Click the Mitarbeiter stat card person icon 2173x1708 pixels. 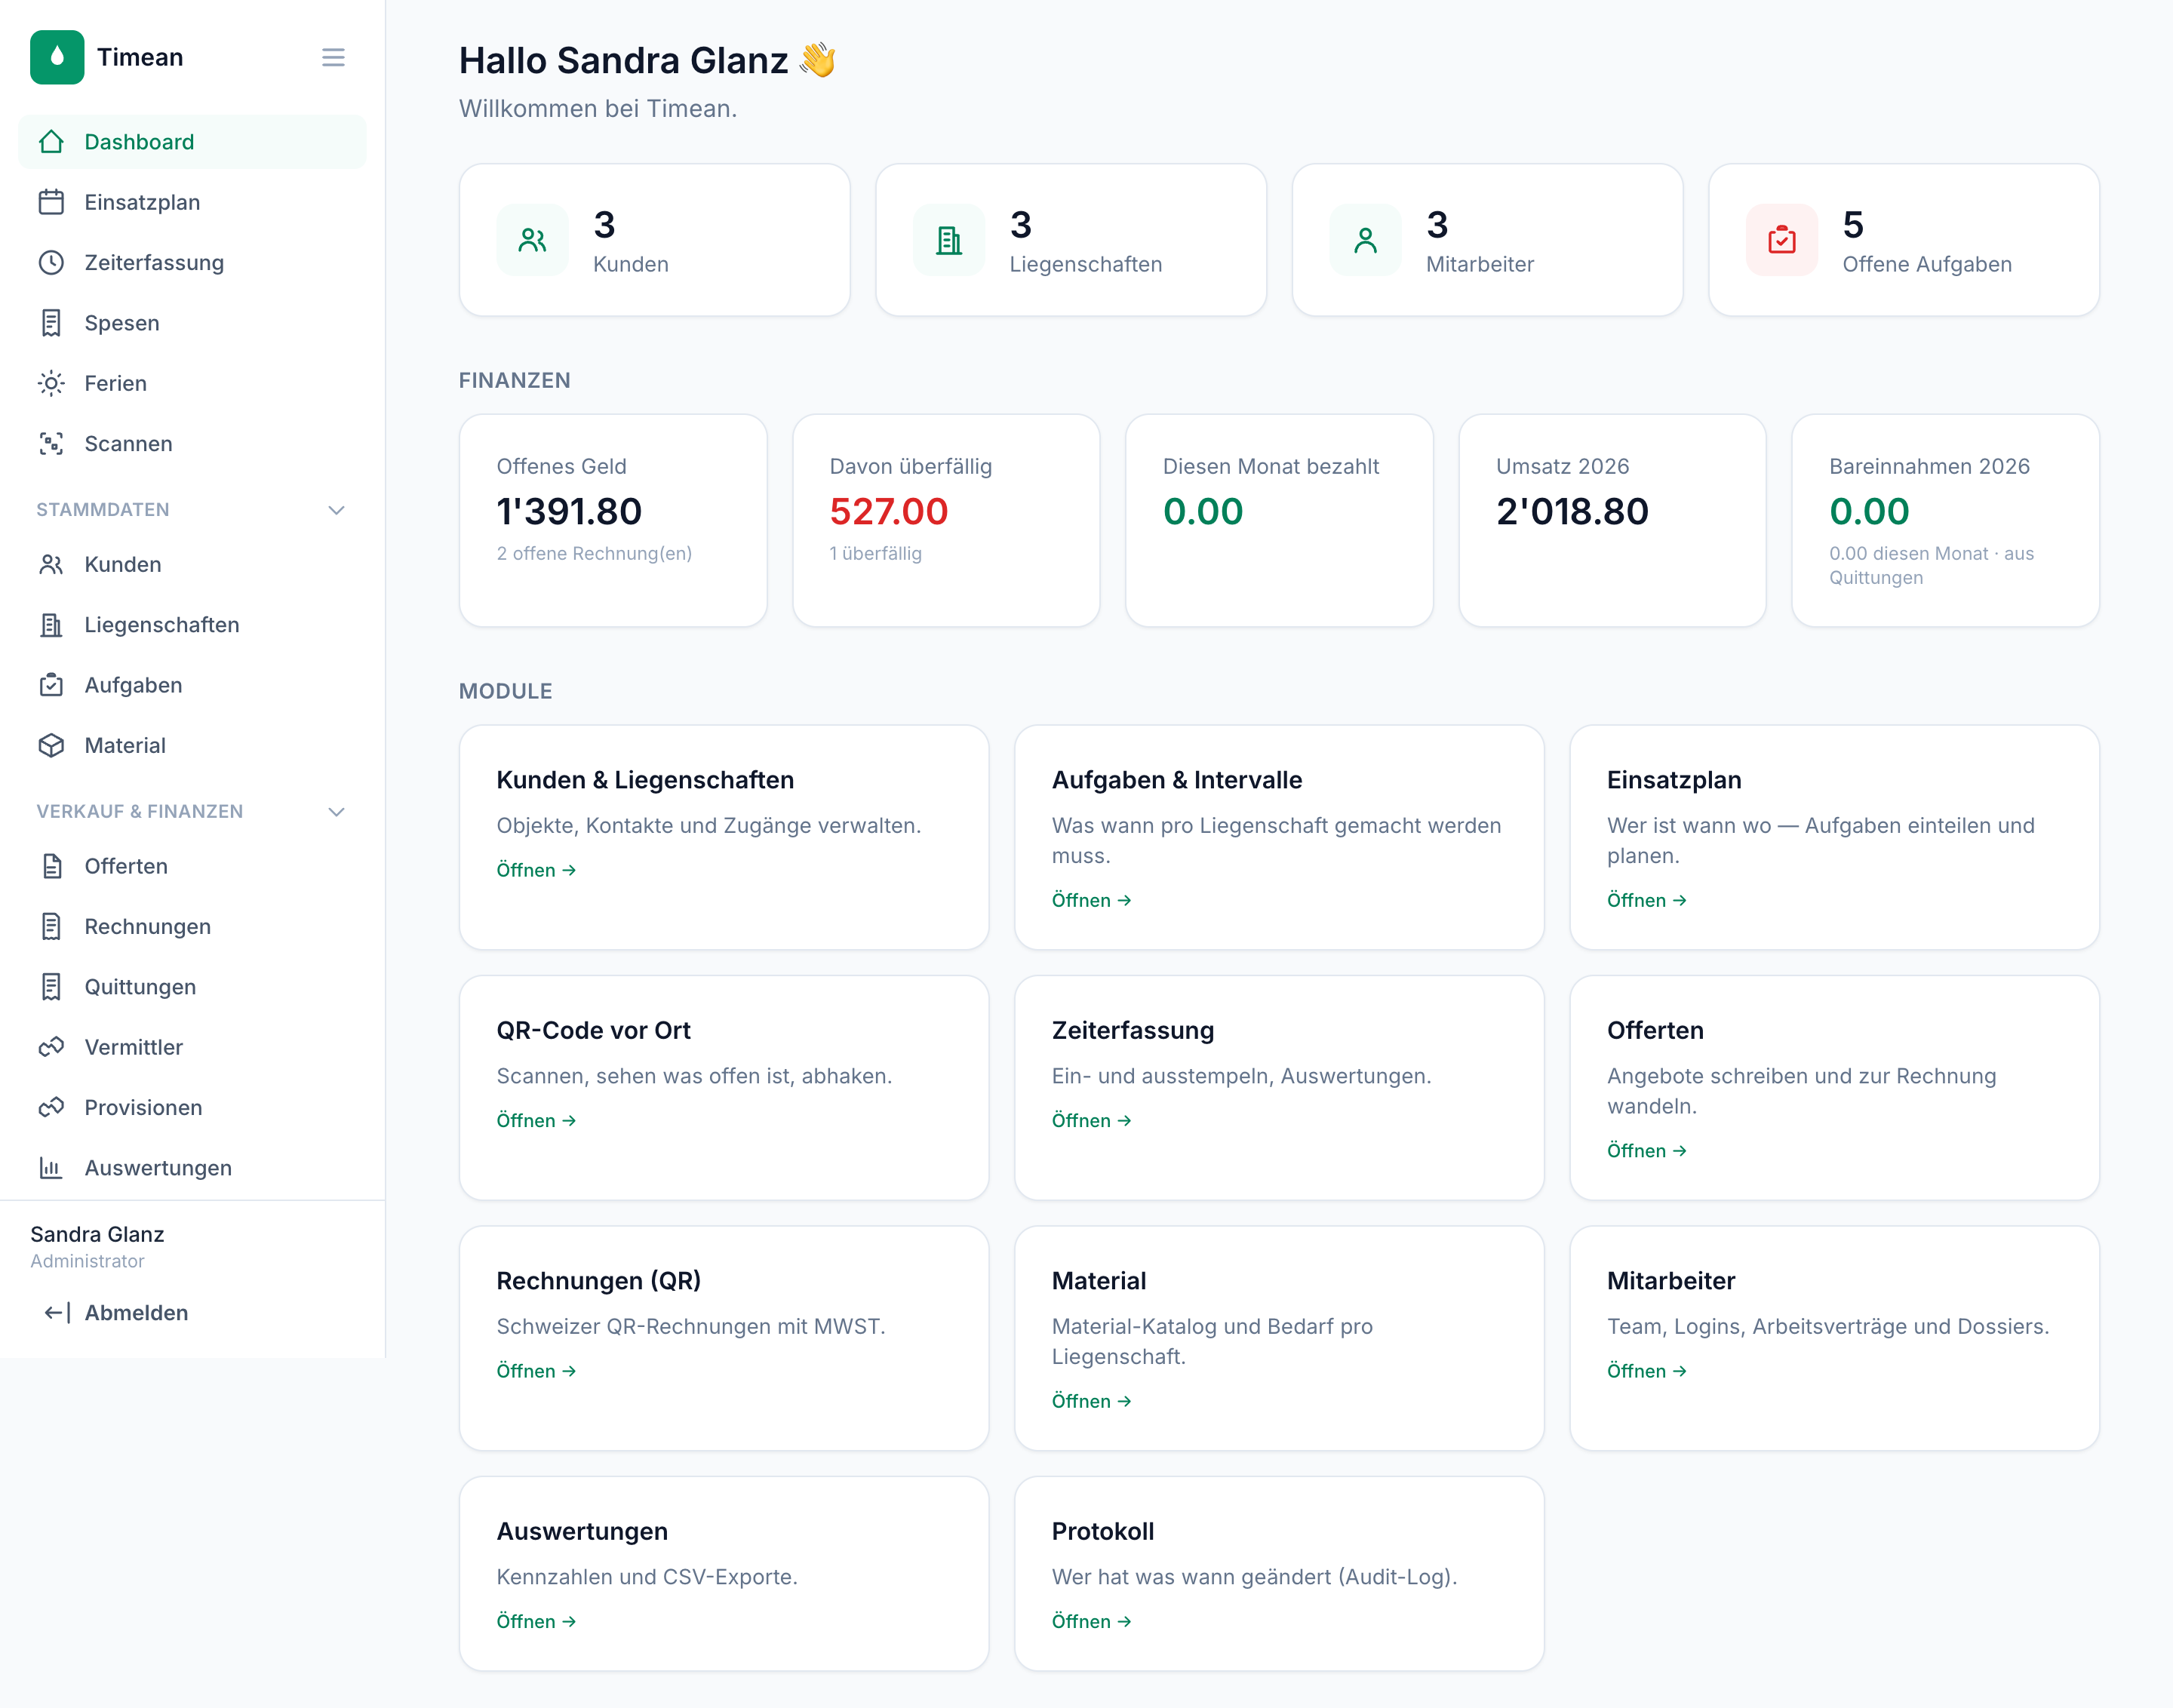tap(1365, 240)
